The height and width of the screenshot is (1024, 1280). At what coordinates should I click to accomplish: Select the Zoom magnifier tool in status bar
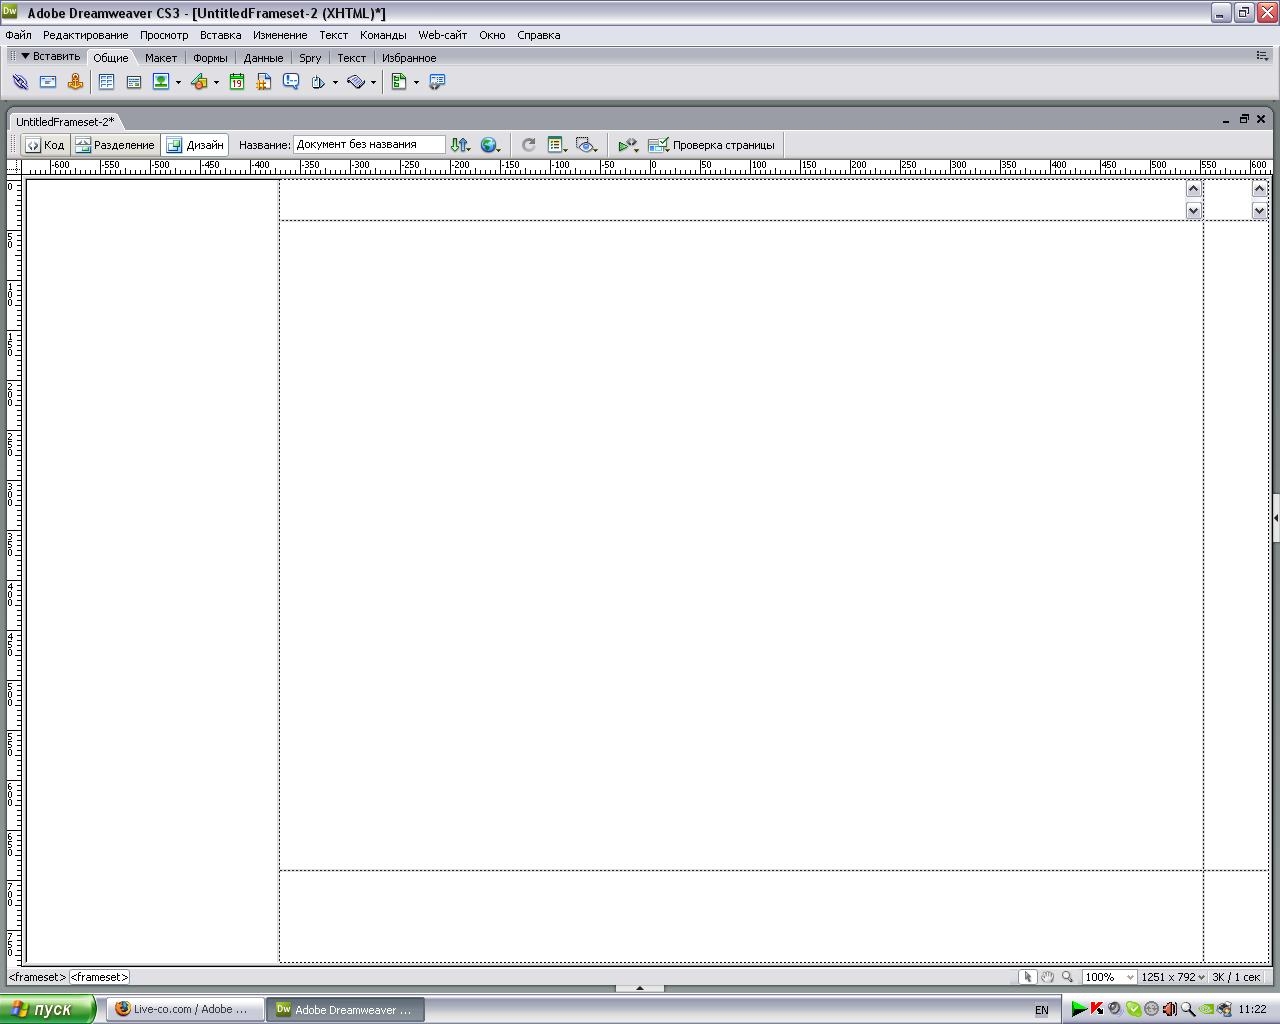tap(1067, 977)
